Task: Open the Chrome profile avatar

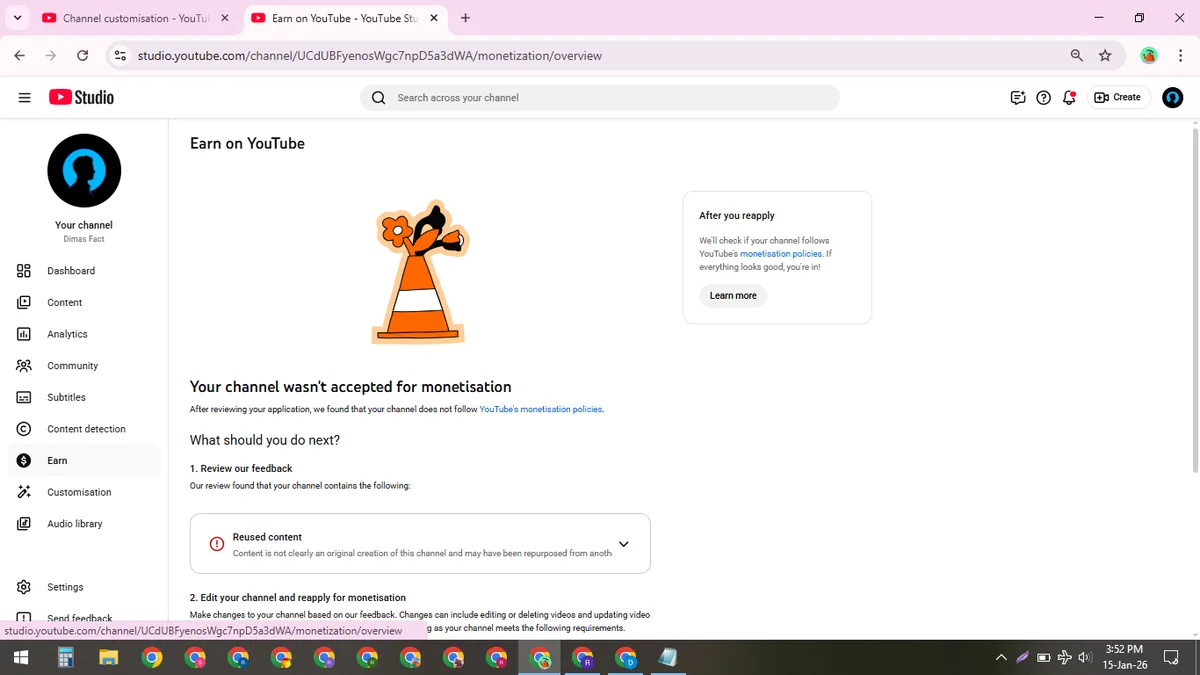Action: 1149,56
